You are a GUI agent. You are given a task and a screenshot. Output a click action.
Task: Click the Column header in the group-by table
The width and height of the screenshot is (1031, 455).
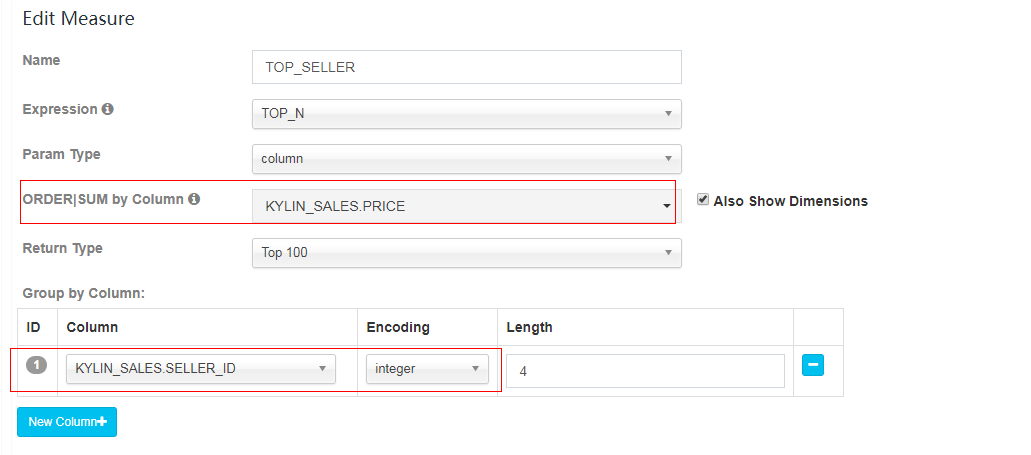click(x=92, y=327)
